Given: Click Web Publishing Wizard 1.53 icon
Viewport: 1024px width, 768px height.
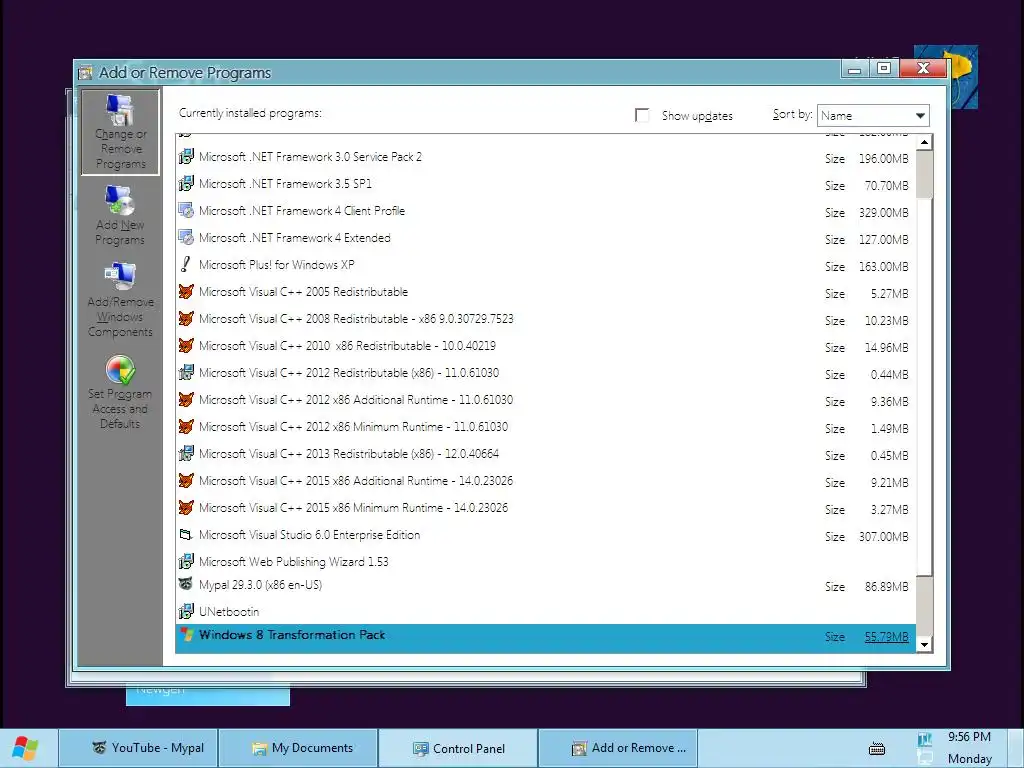Looking at the screenshot, I should (x=186, y=562).
